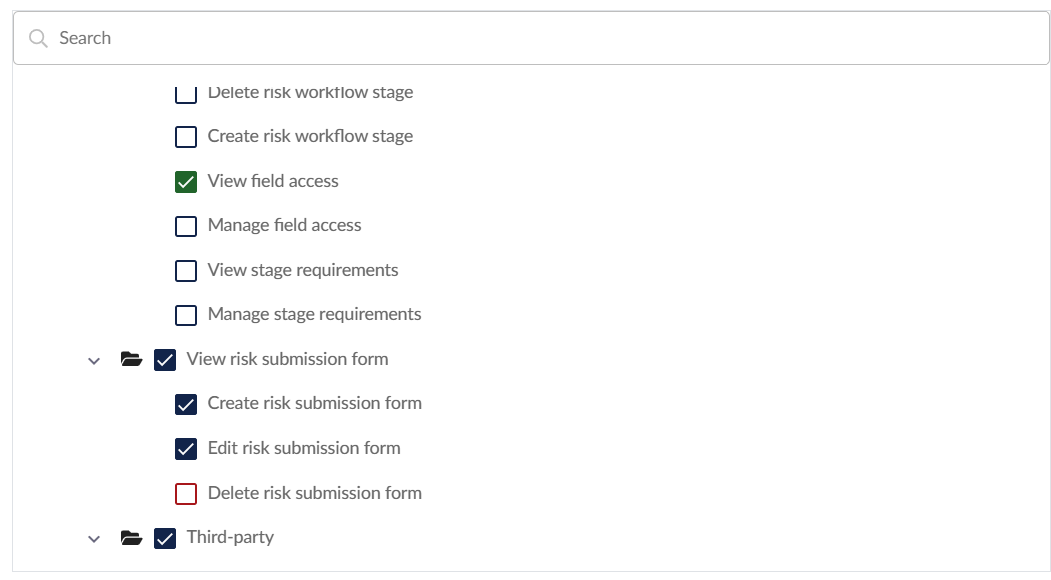Check Manage stage requirements box
This screenshot has width=1051, height=580.
[x=186, y=315]
